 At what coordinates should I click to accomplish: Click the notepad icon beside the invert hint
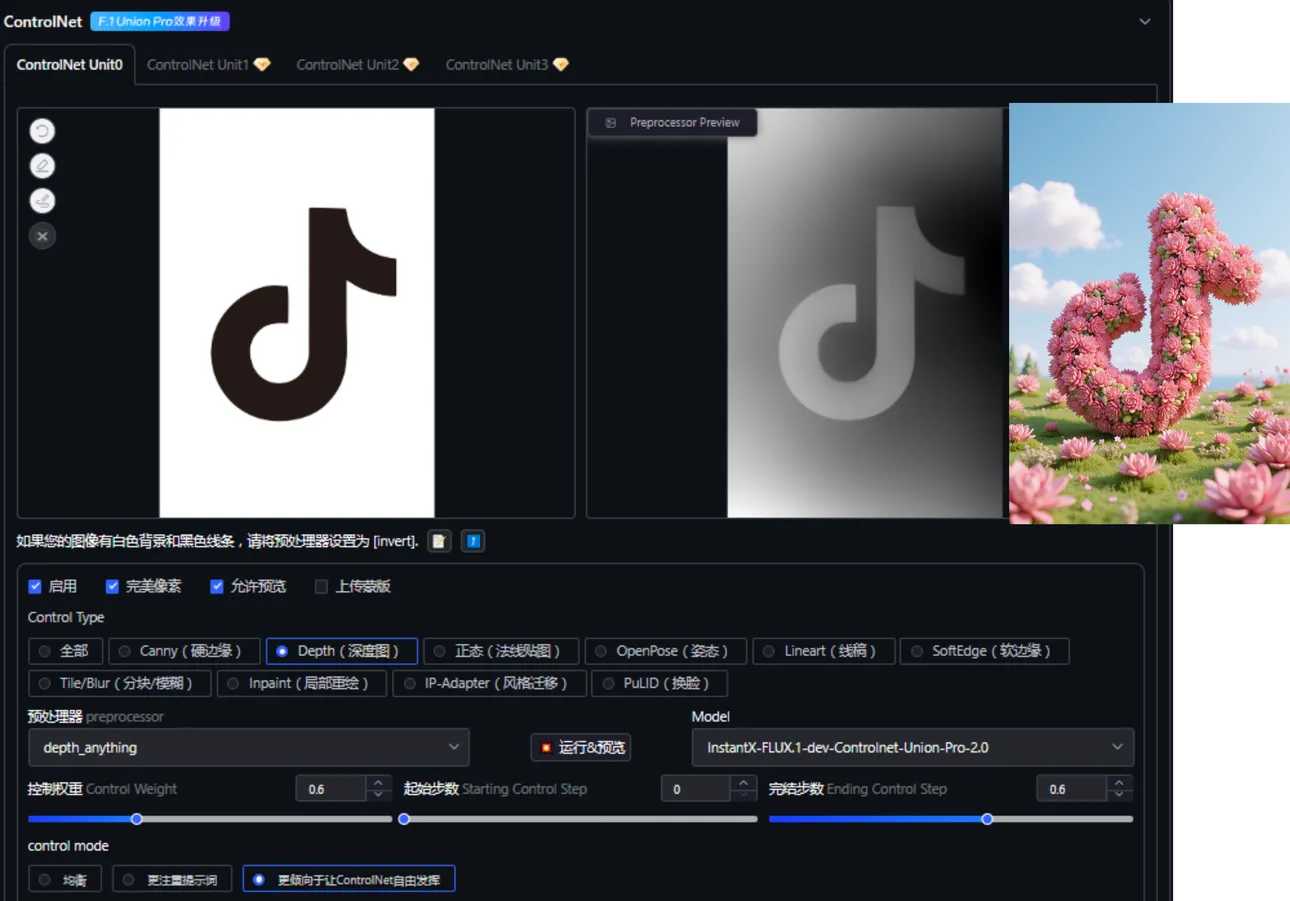(x=439, y=541)
